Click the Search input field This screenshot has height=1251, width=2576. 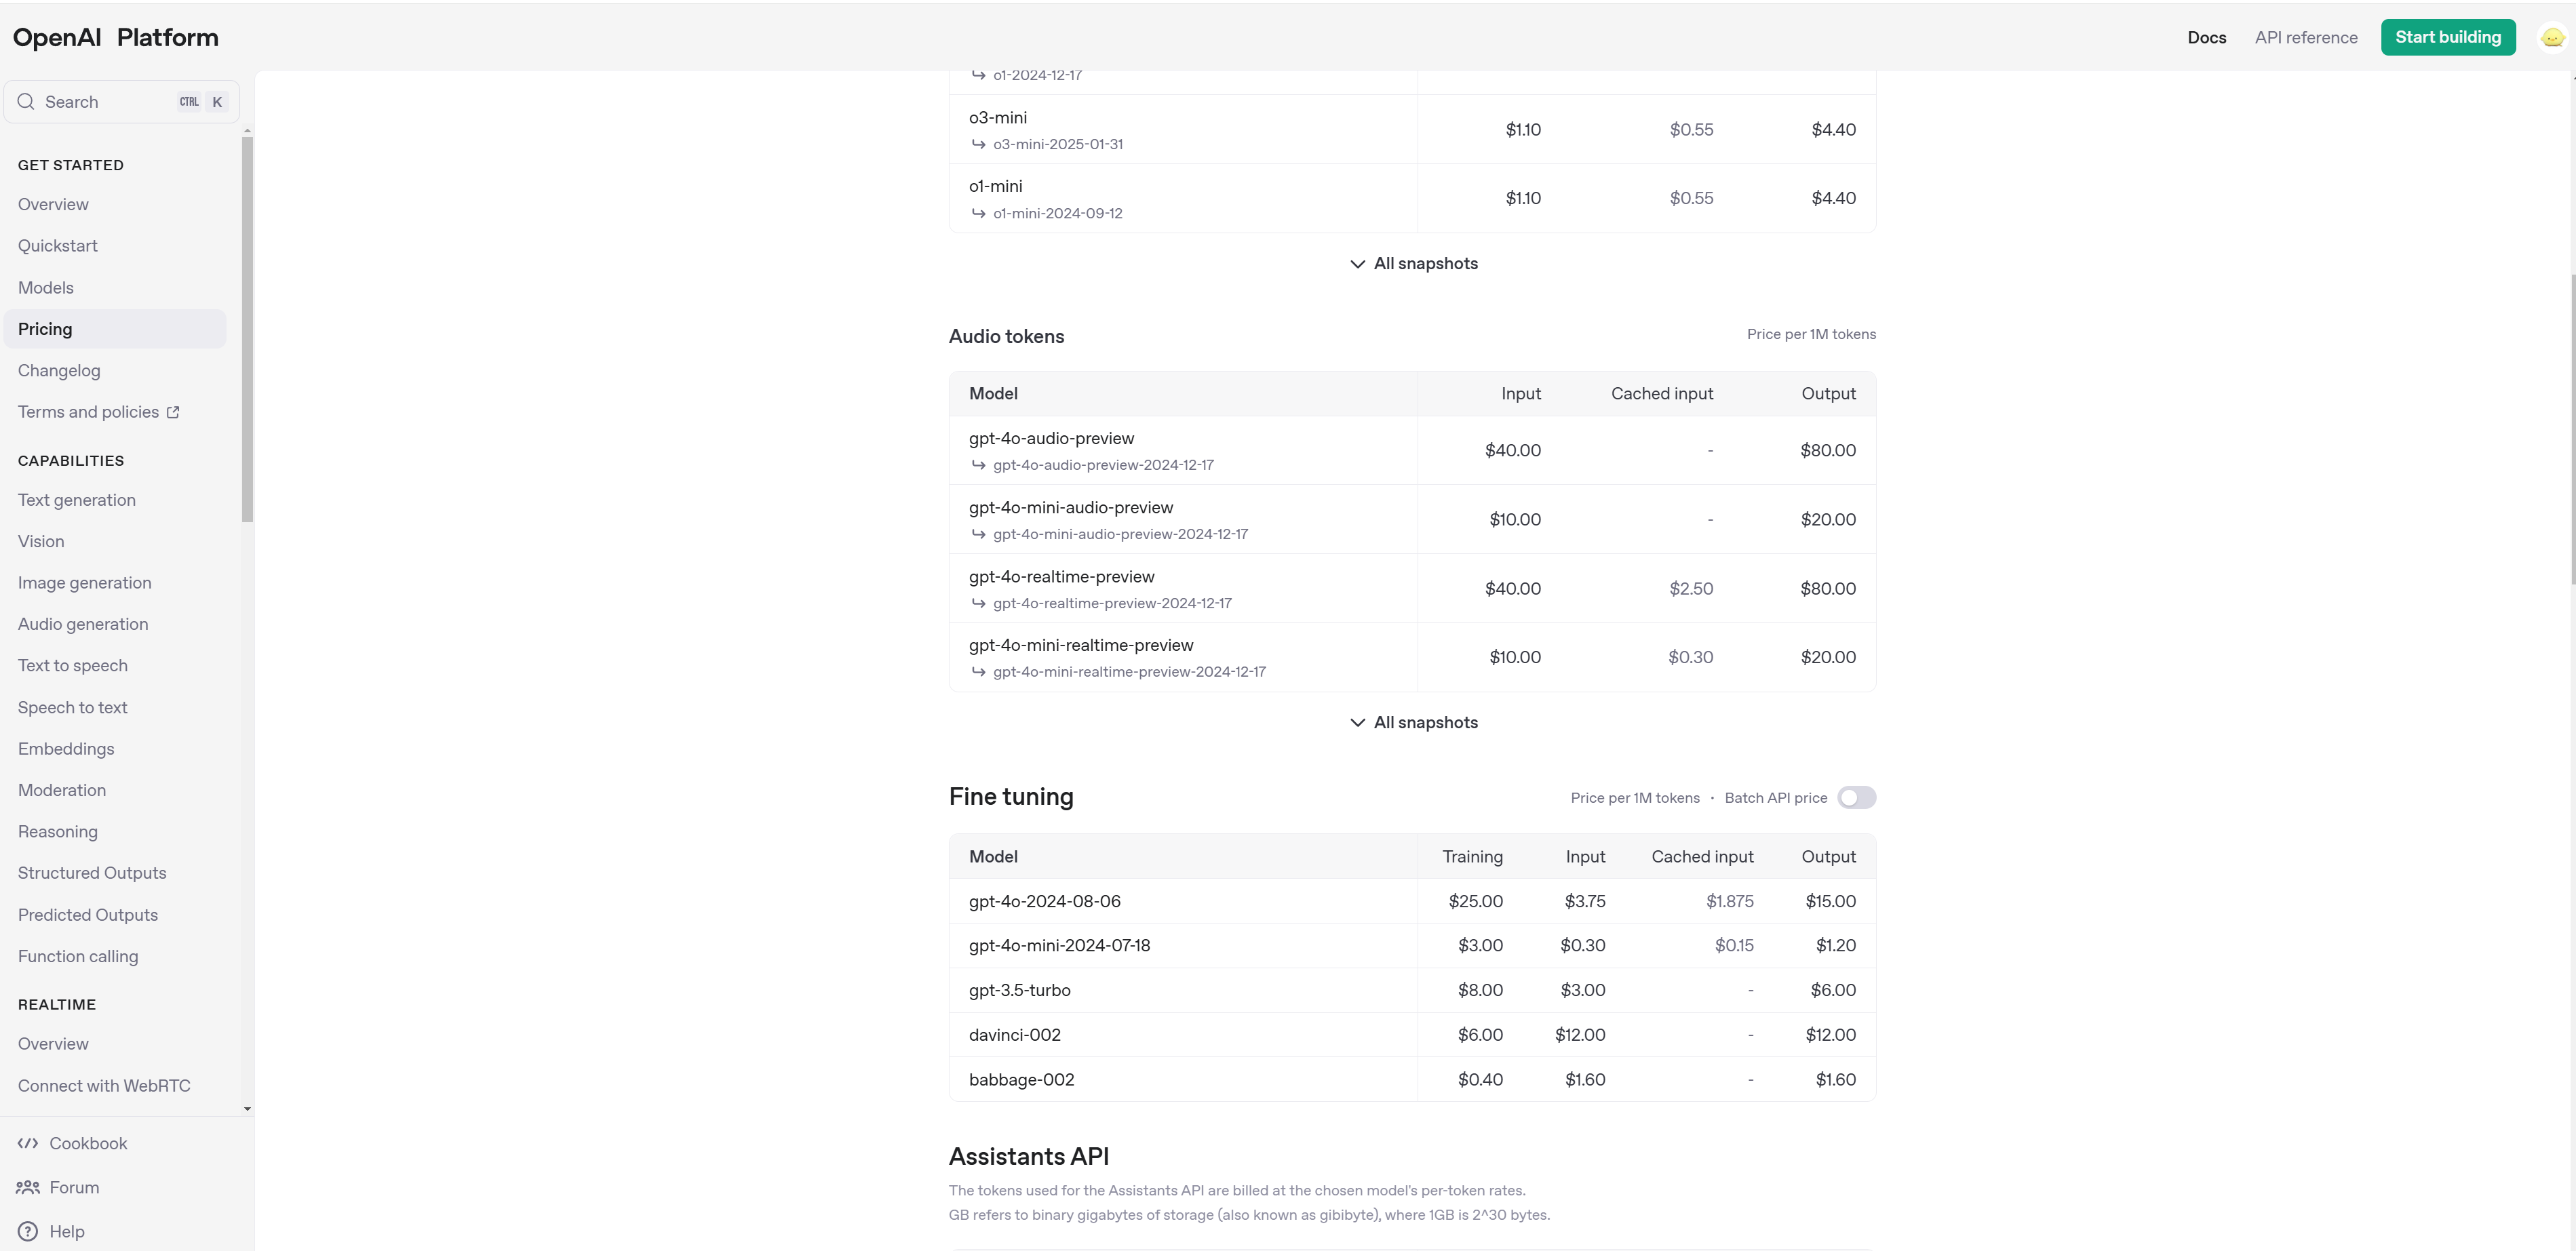pyautogui.click(x=122, y=102)
